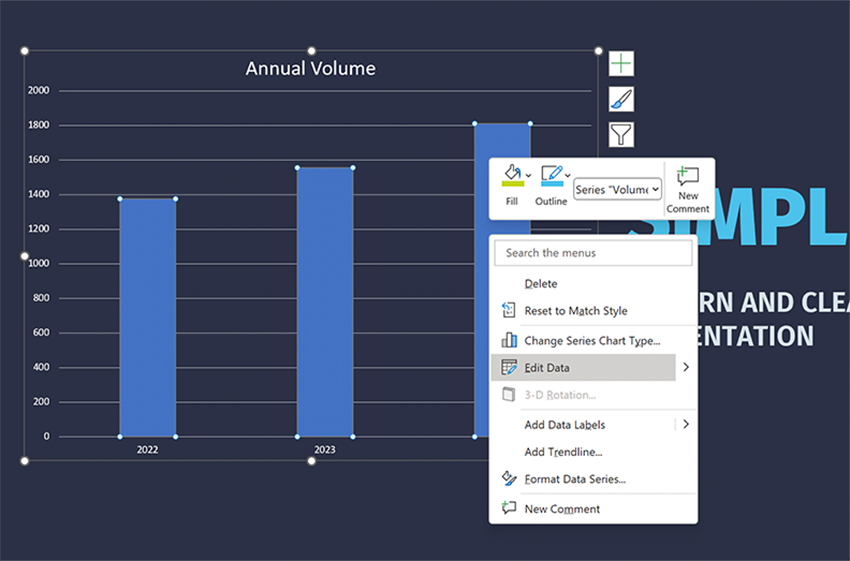Expand the Fill color dropdown arrow

point(529,176)
